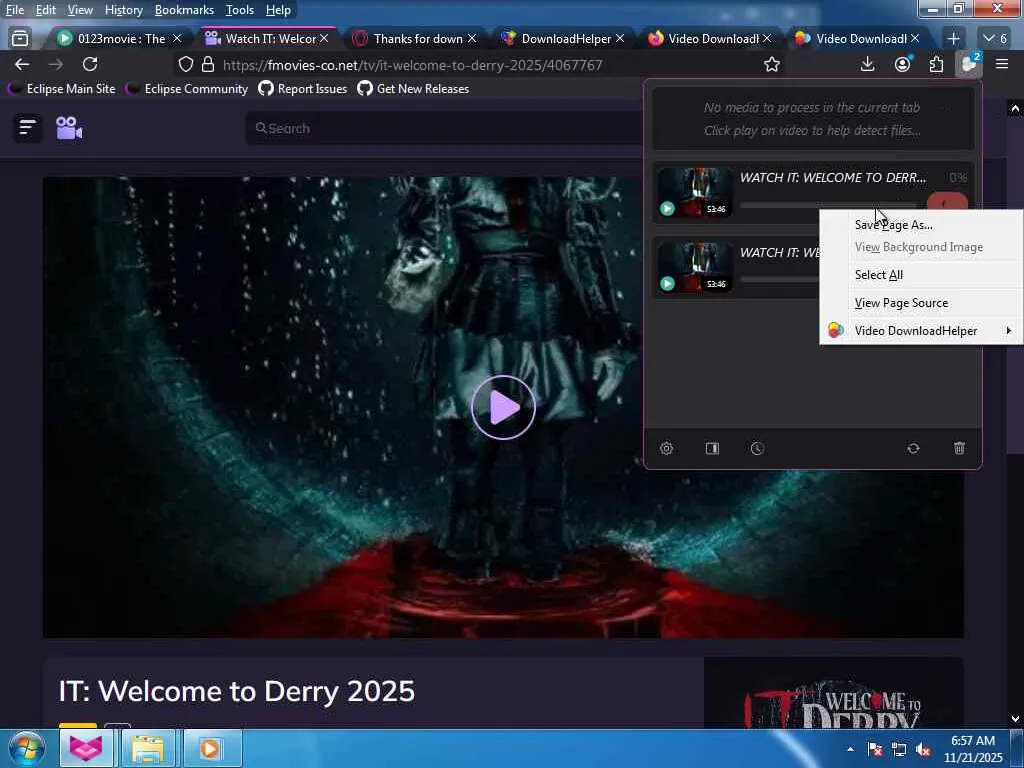Click the fmovies camera logo
Screen dimensions: 1024x768
tap(69, 128)
